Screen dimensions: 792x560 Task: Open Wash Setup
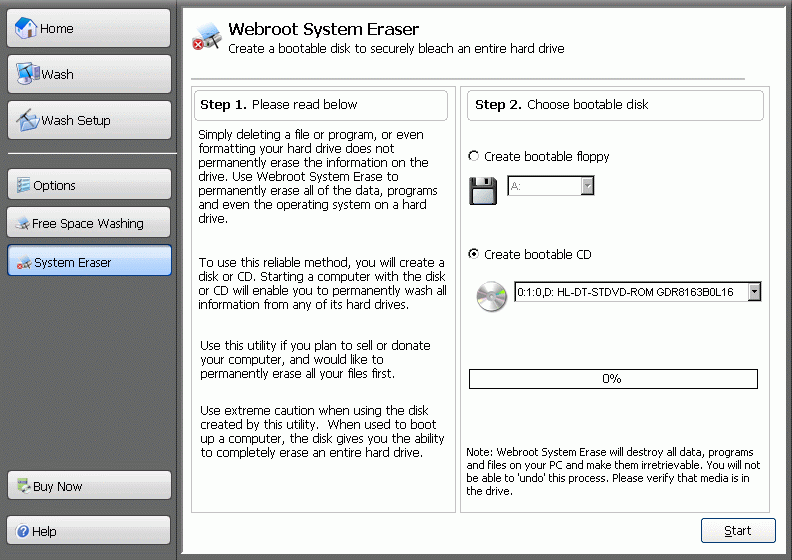(x=89, y=120)
